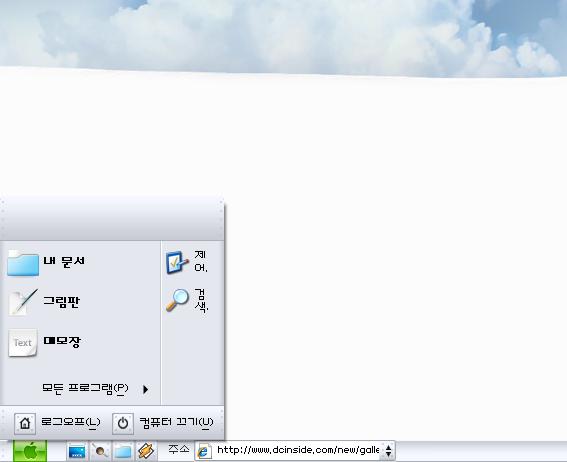Screen dimensions: 567x462
Task: Click the blue desktop icon in quick launch
Action: (77, 452)
